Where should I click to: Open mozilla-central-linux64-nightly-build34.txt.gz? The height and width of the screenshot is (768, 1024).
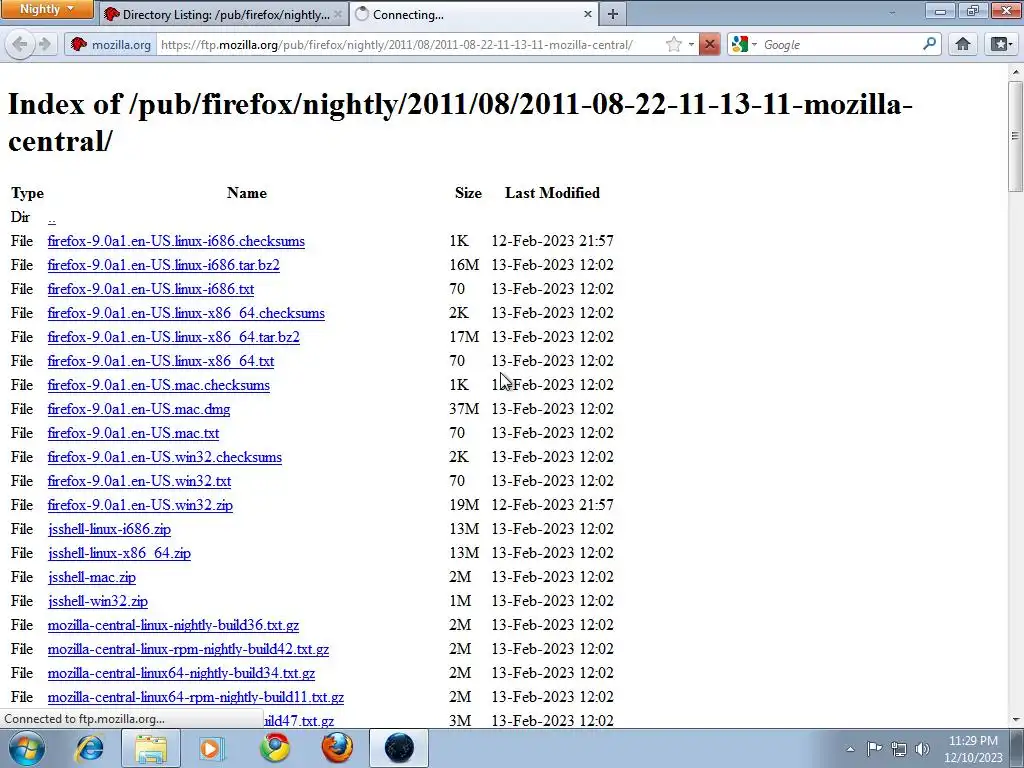coord(181,673)
